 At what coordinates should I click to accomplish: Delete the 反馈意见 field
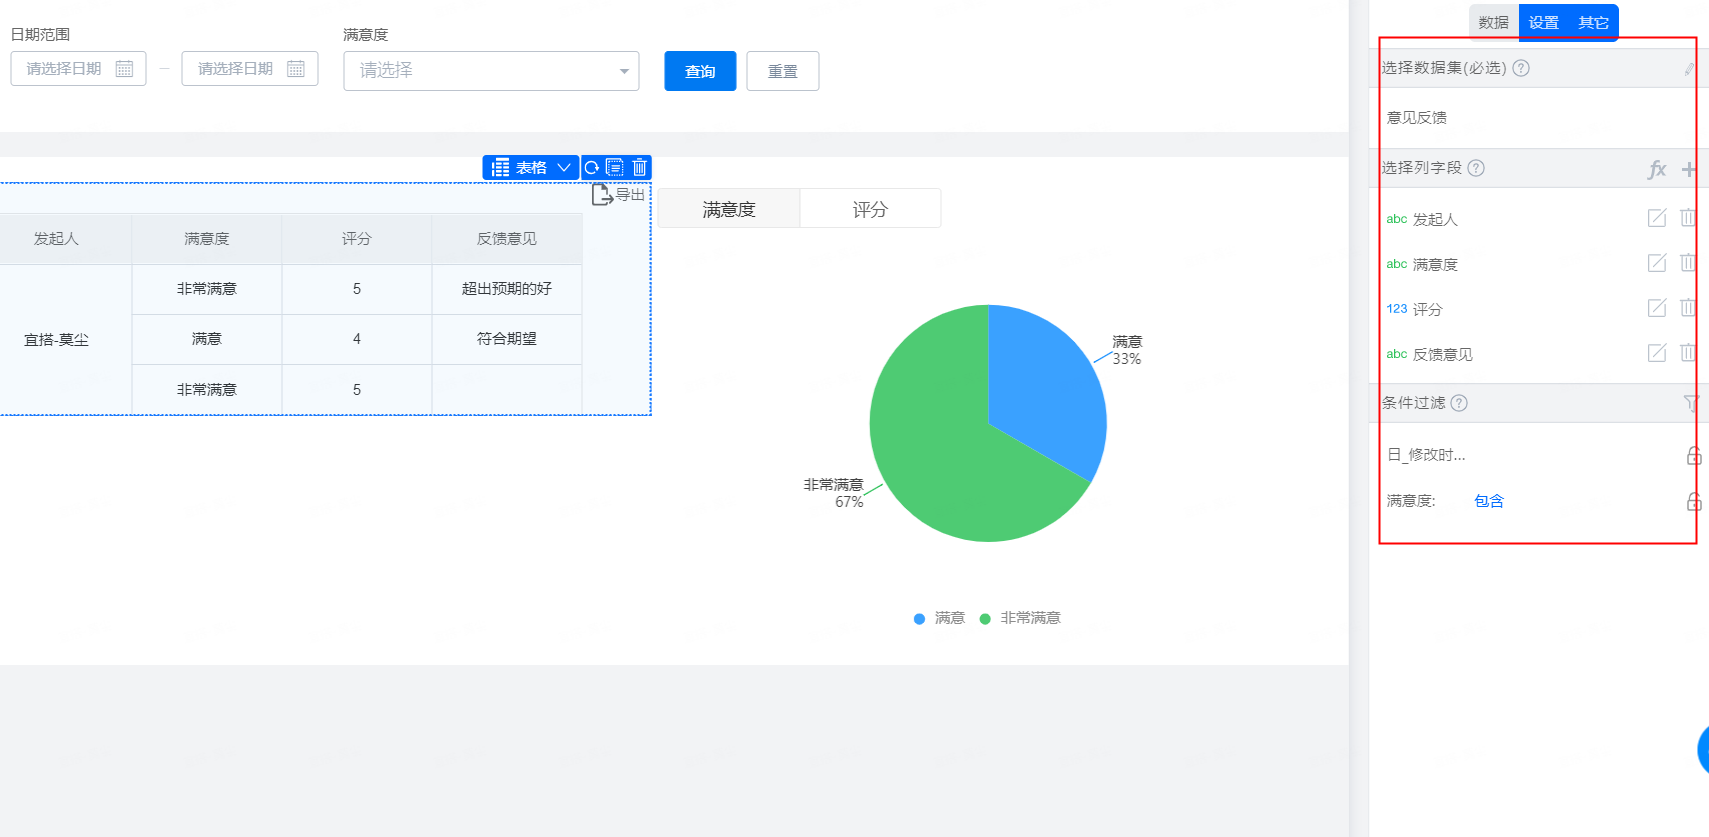pos(1688,353)
